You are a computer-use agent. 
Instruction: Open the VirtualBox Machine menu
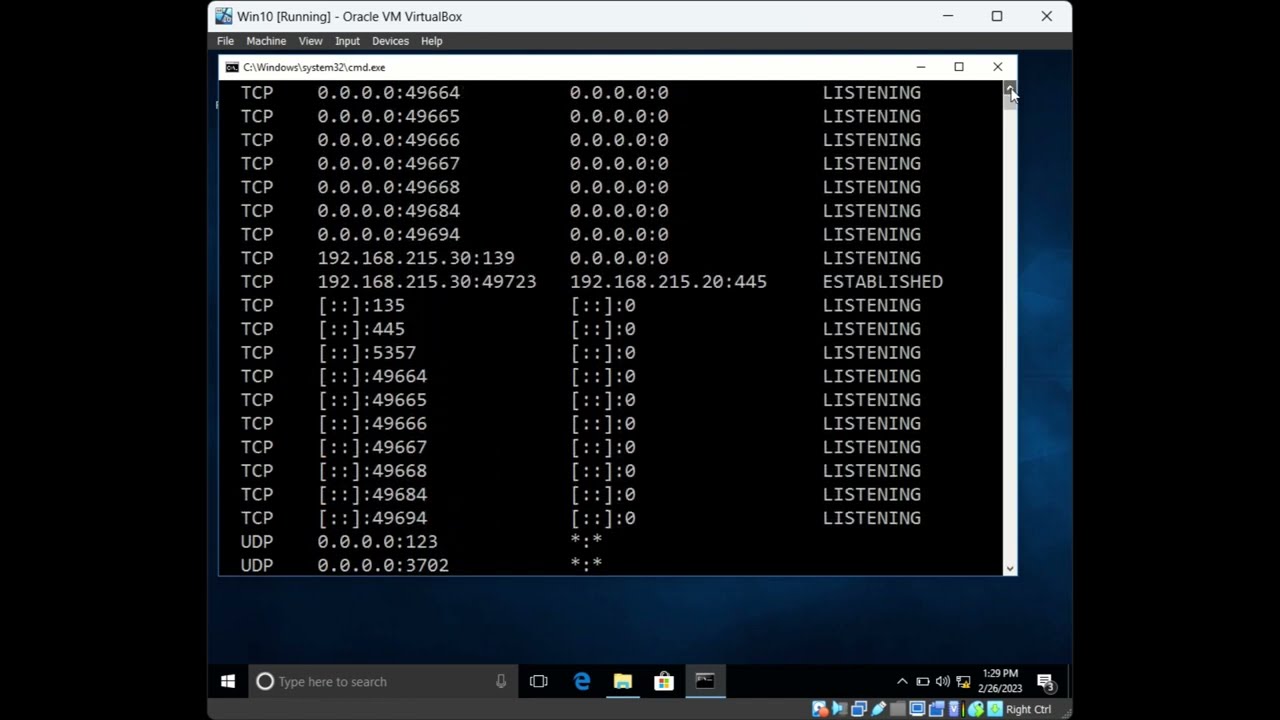[x=266, y=41]
